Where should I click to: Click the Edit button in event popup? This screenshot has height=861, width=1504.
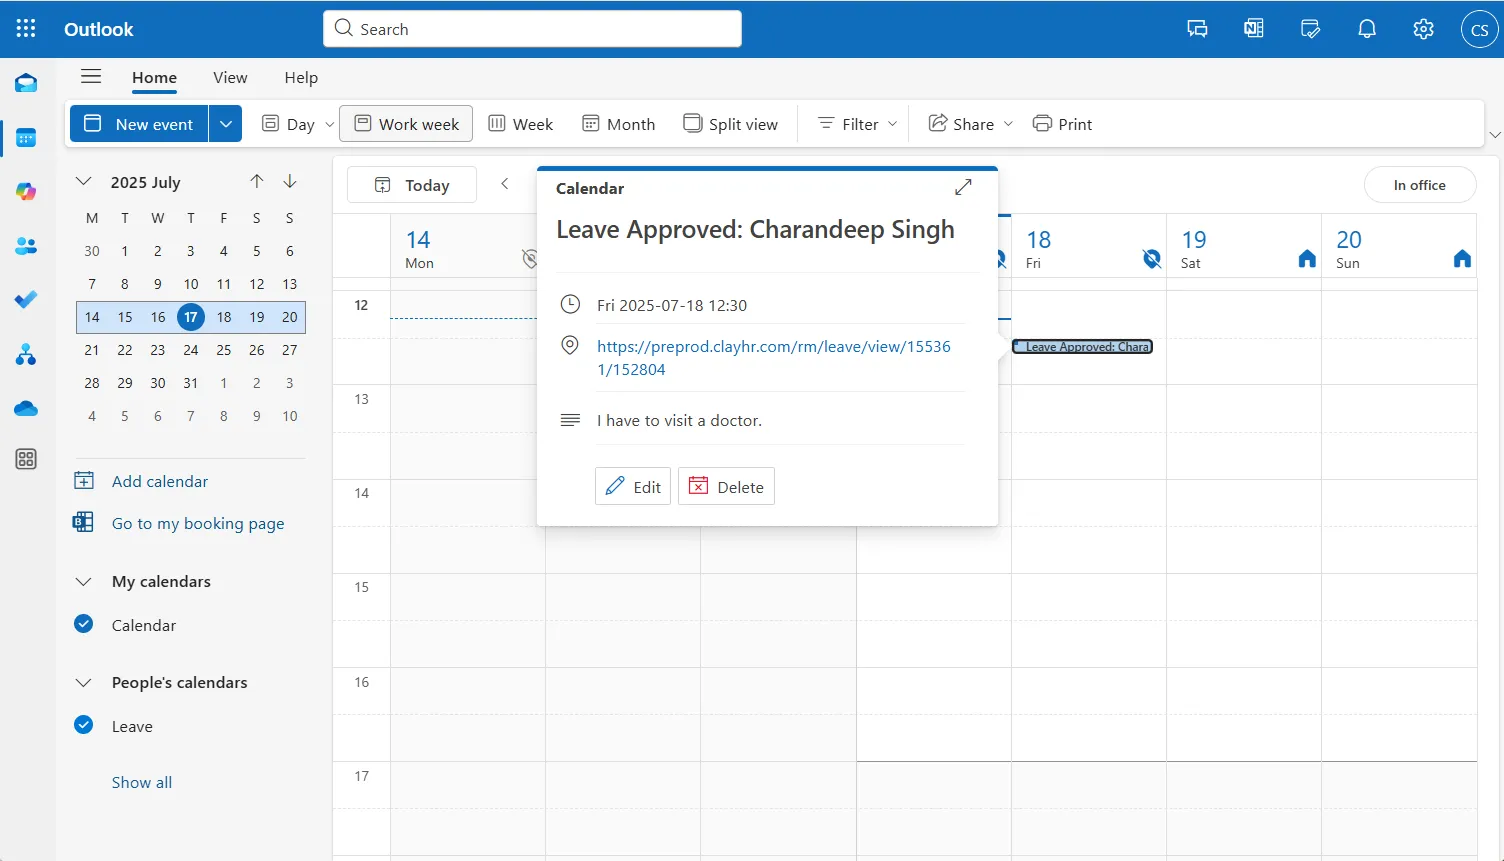633,486
